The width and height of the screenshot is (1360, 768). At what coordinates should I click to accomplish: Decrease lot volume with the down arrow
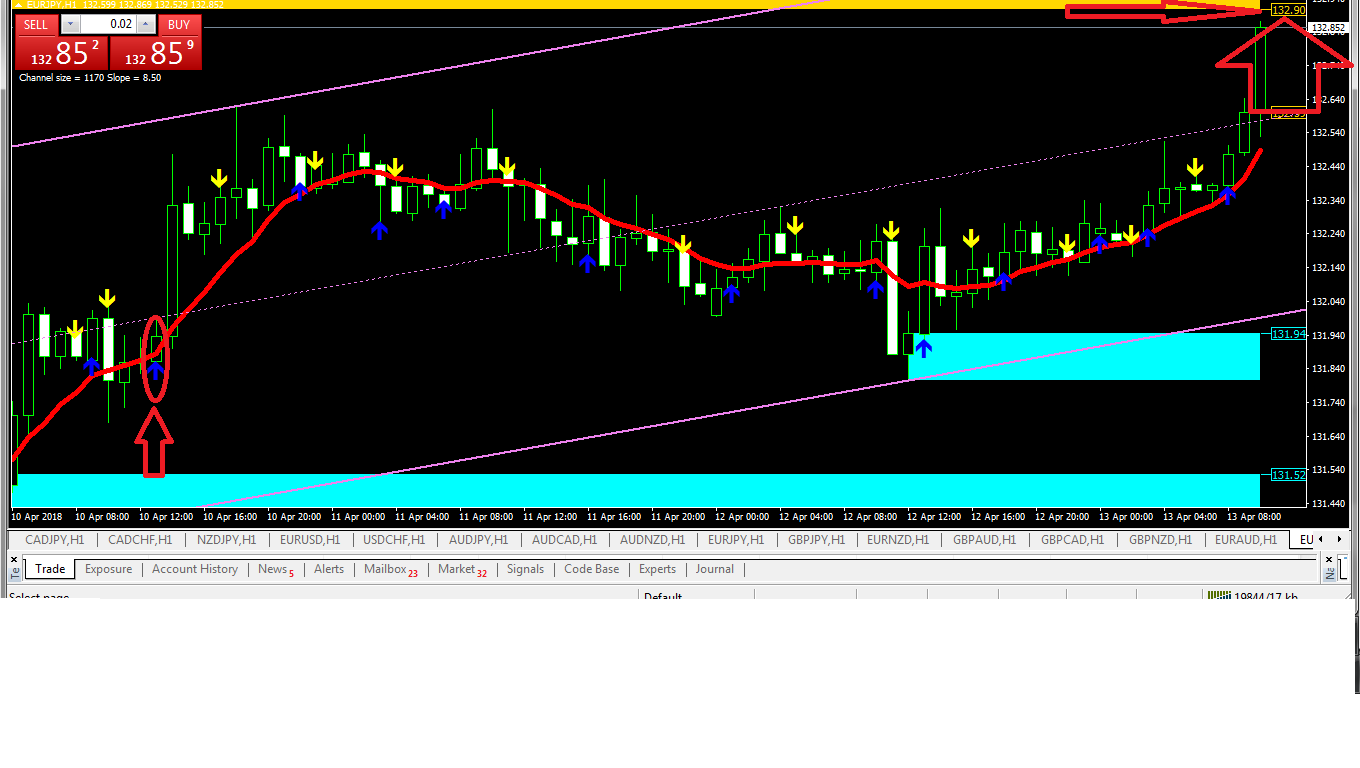pos(69,24)
